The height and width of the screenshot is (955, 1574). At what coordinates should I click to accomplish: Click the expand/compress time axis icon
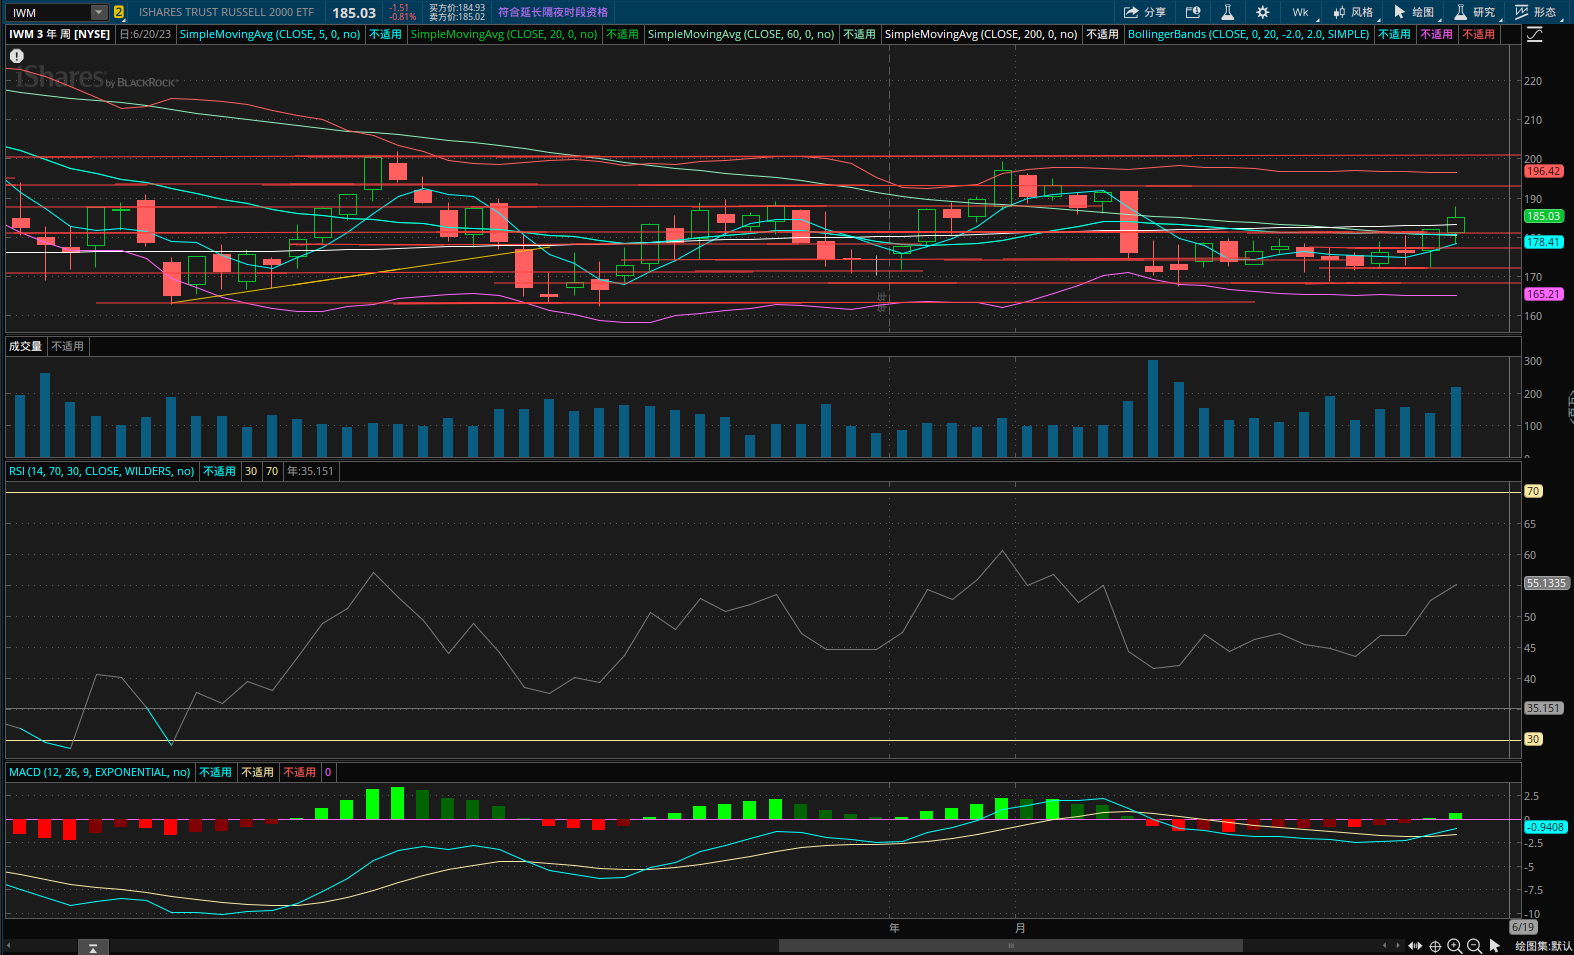coord(1415,945)
